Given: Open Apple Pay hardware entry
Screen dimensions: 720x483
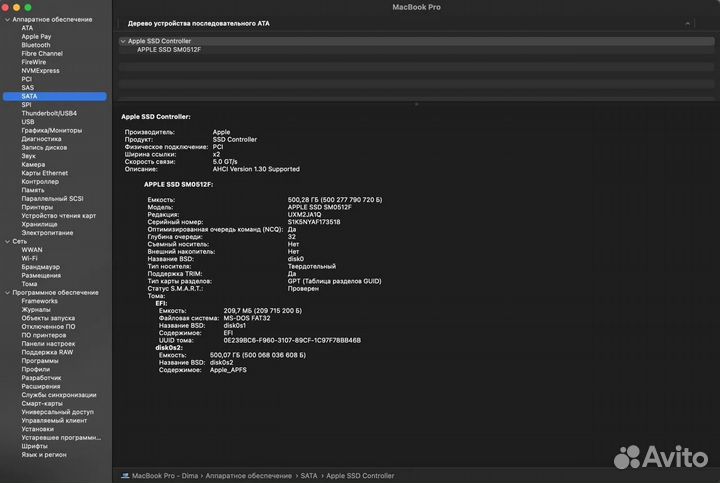Looking at the screenshot, I should [36, 37].
